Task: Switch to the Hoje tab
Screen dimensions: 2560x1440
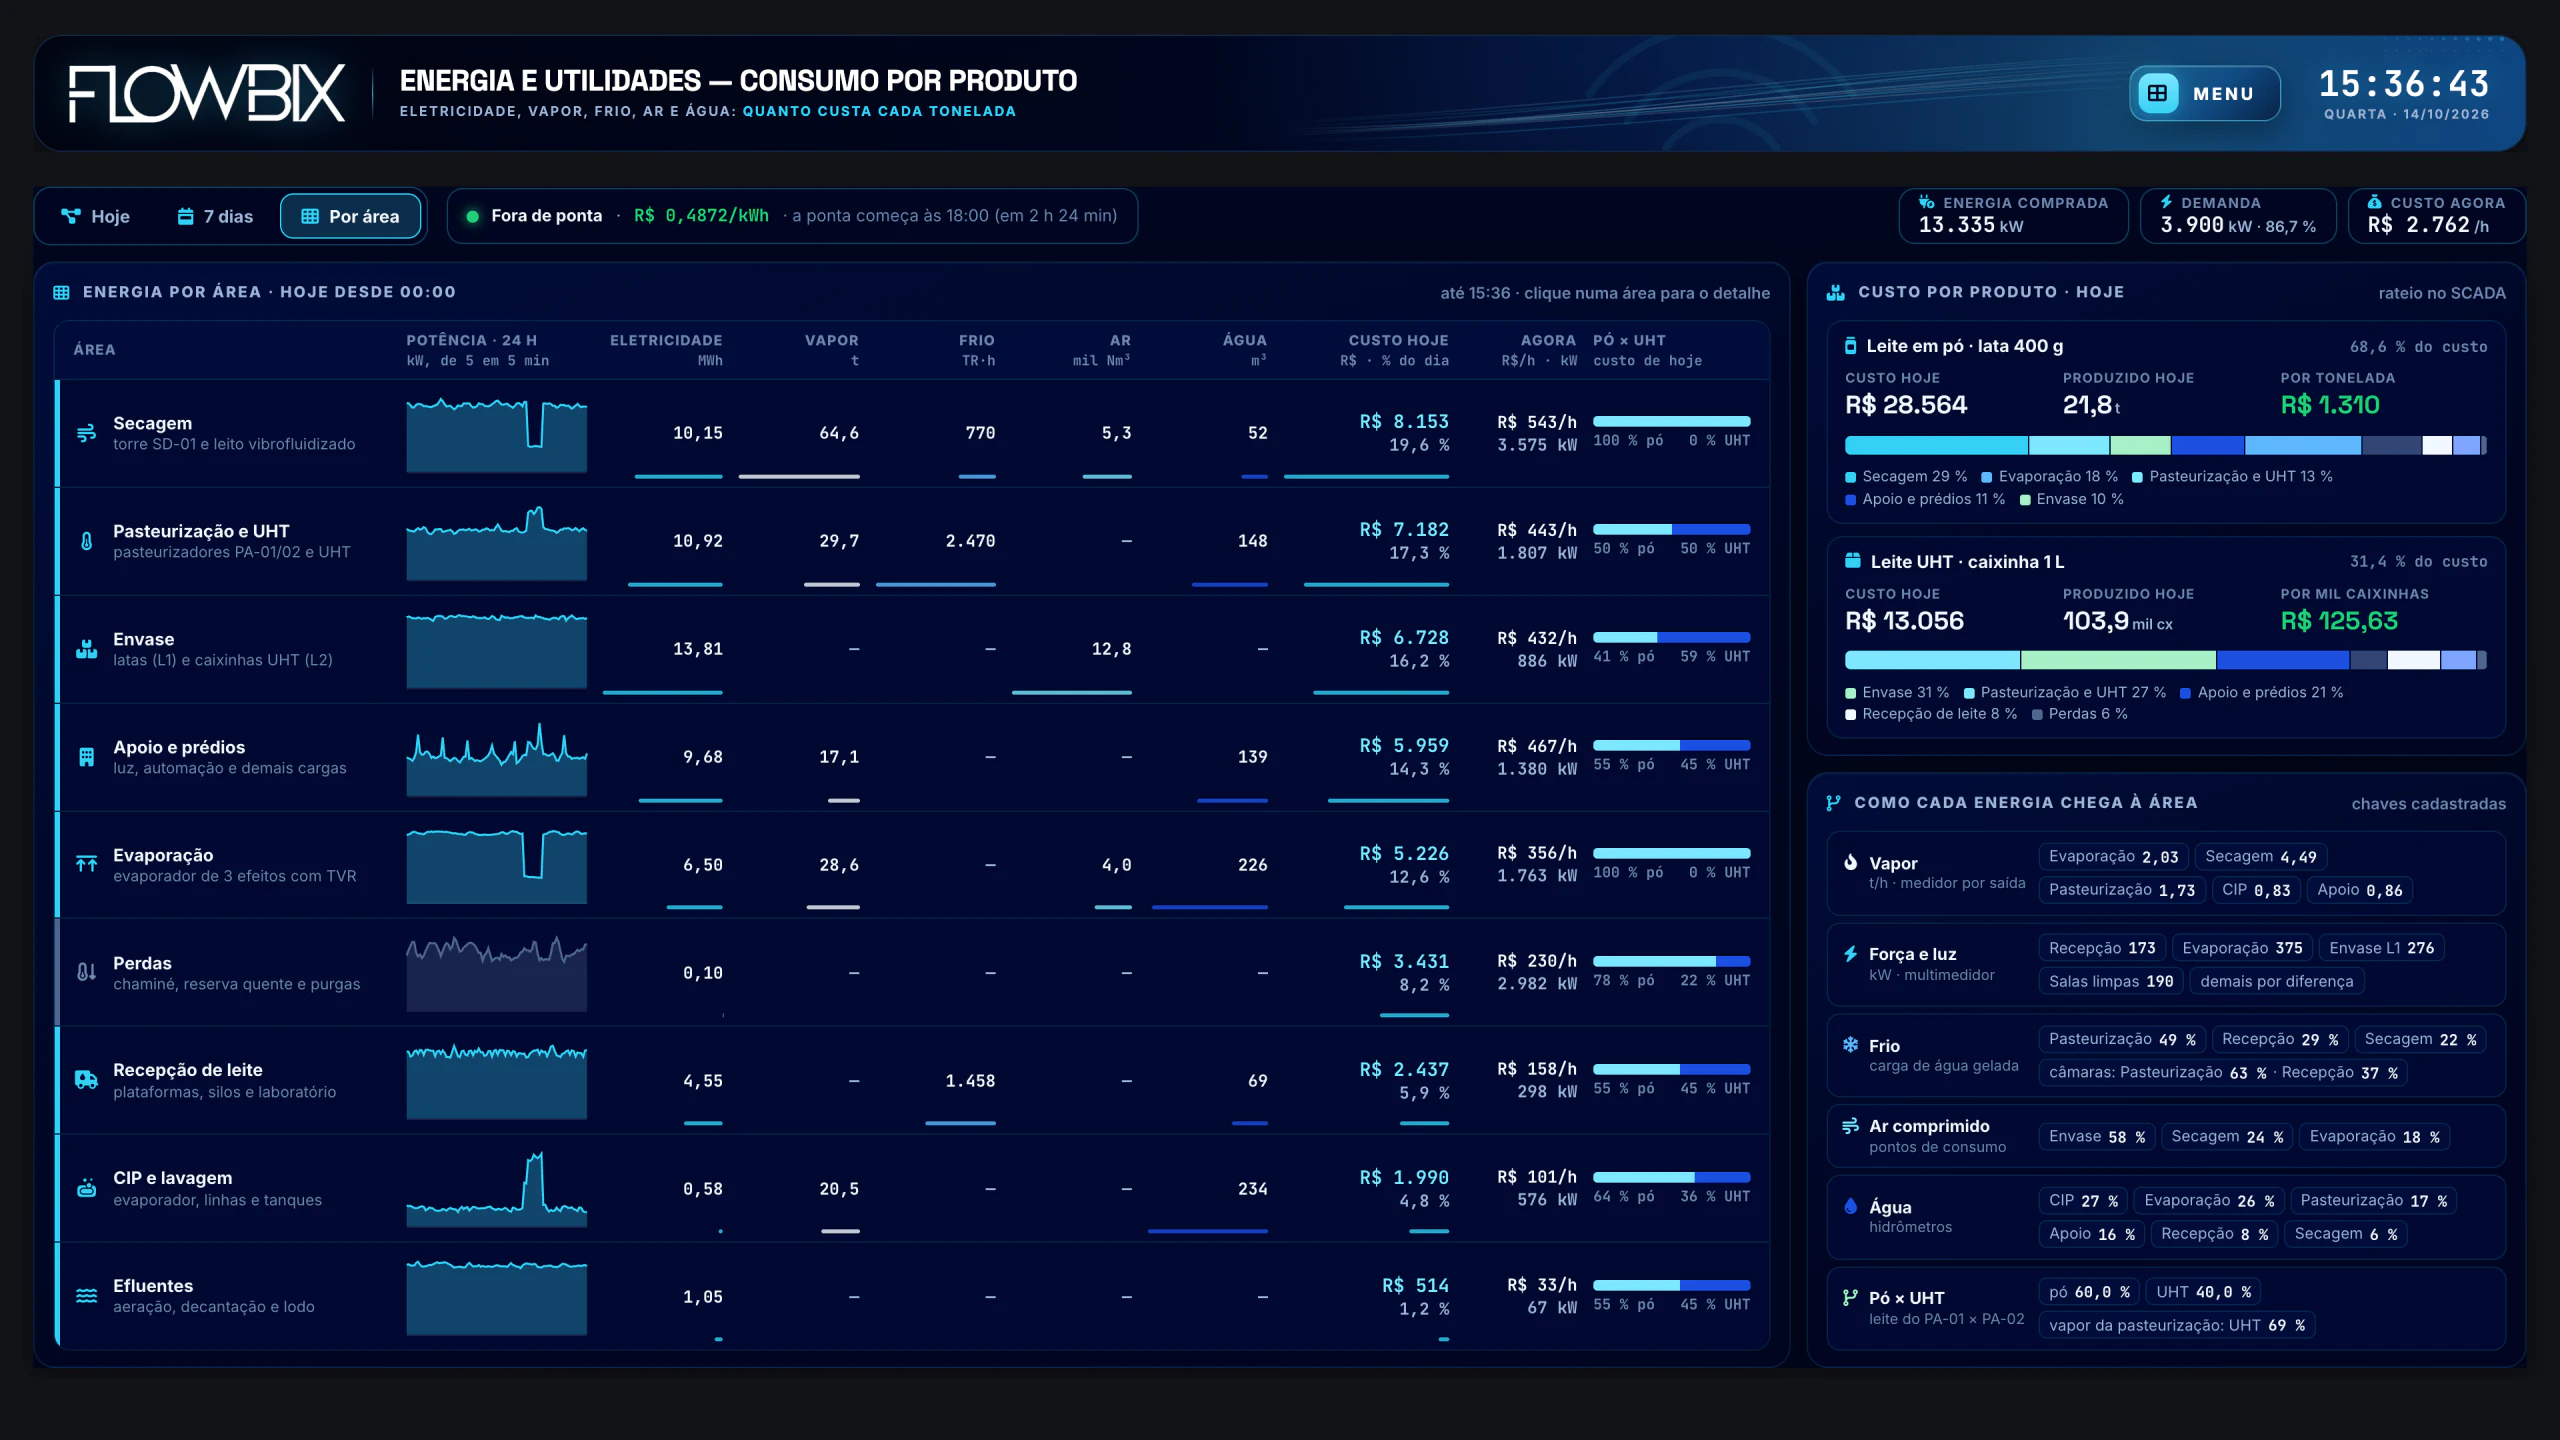Action: pos(96,216)
